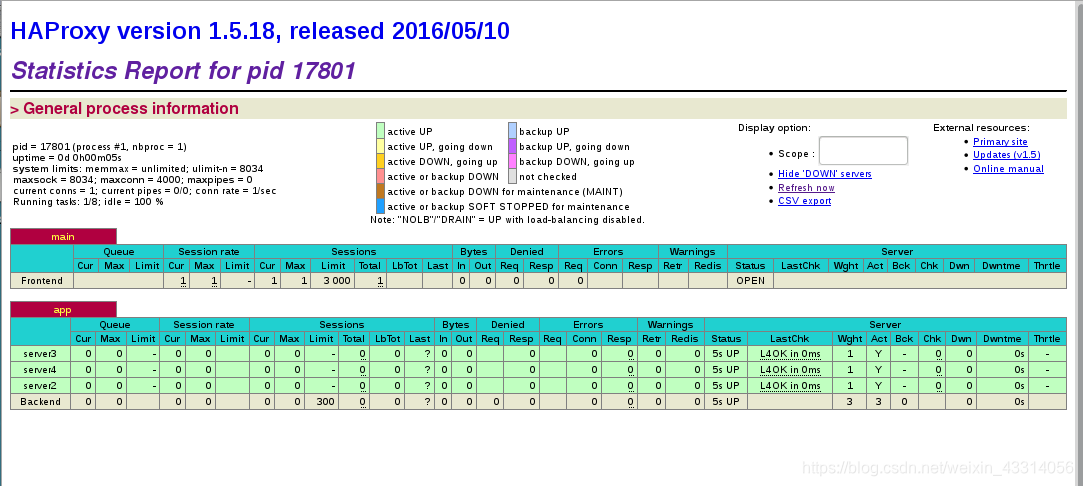Click the active DOWN, going up color box
This screenshot has height=486, width=1083.
coord(381,161)
